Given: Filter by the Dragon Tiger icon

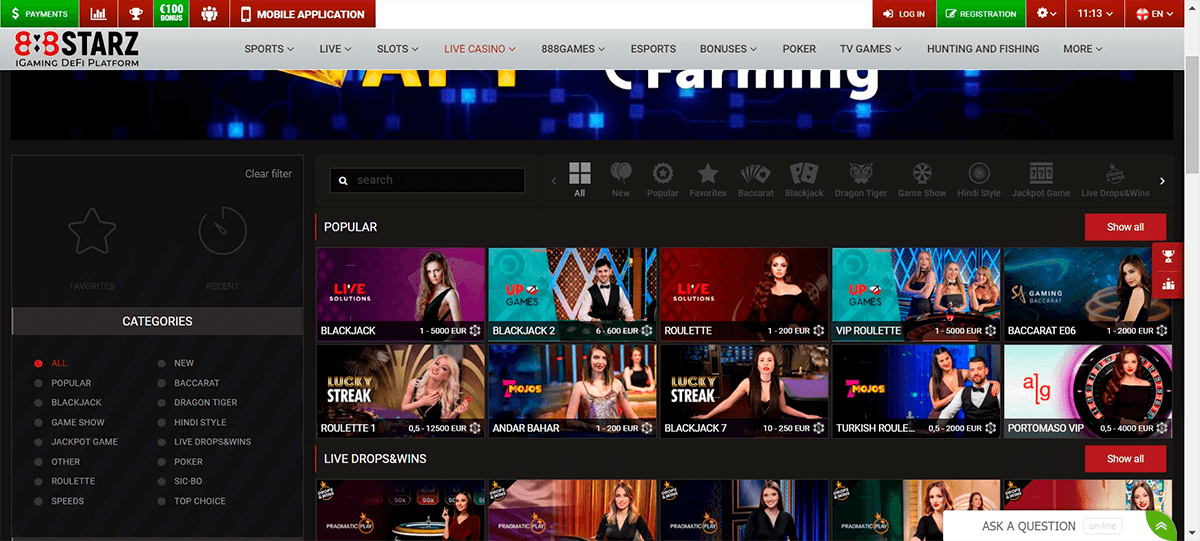Looking at the screenshot, I should [861, 179].
